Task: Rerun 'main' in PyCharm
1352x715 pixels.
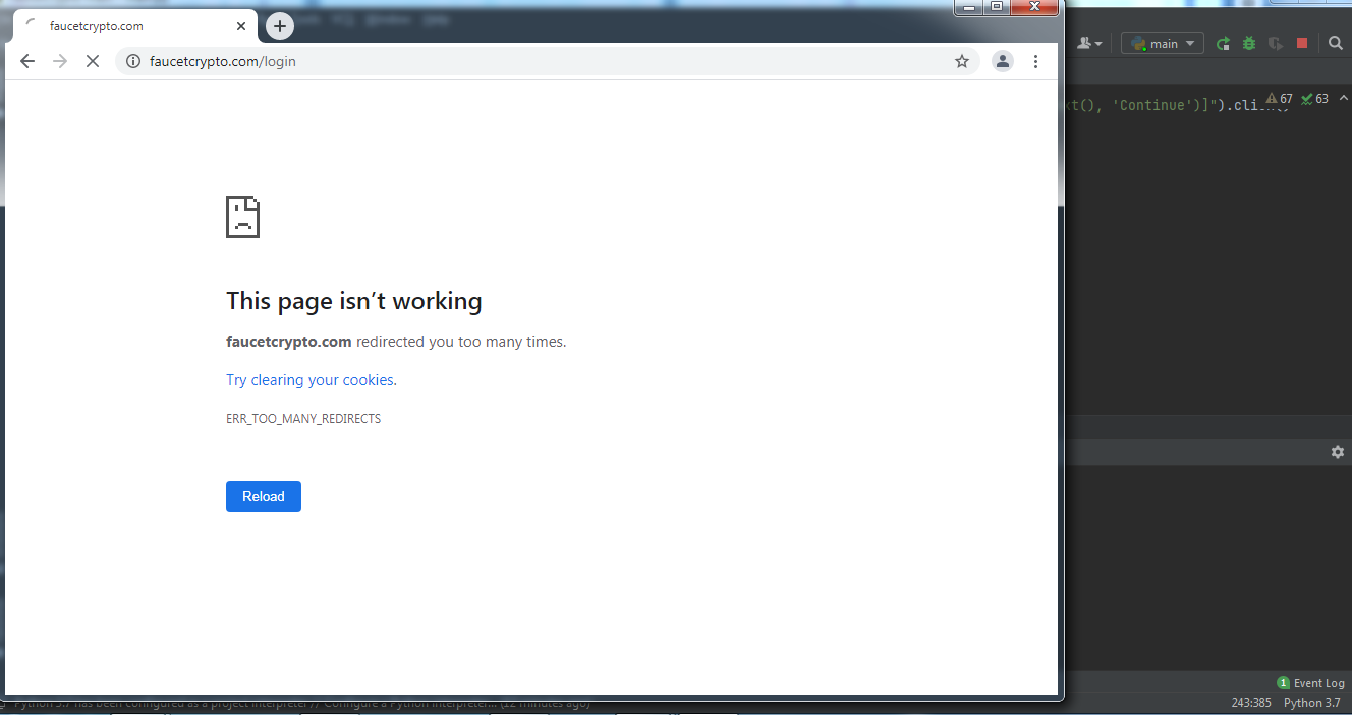Action: [x=1222, y=43]
